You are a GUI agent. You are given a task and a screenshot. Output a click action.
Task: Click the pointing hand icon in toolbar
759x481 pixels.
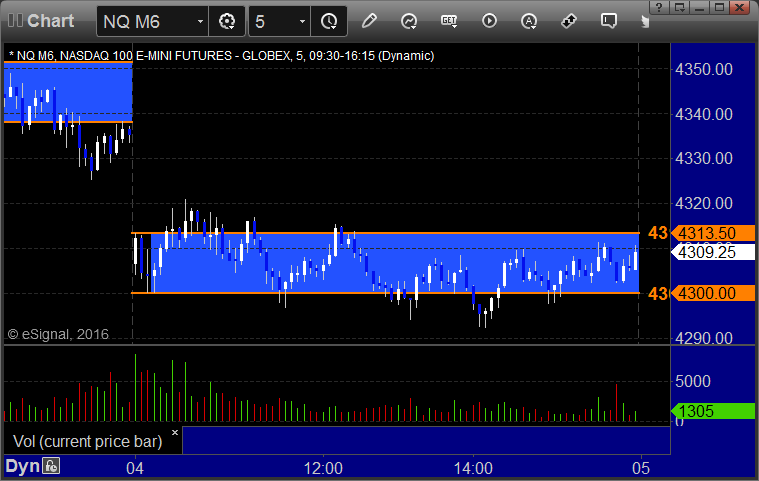click(x=644, y=21)
